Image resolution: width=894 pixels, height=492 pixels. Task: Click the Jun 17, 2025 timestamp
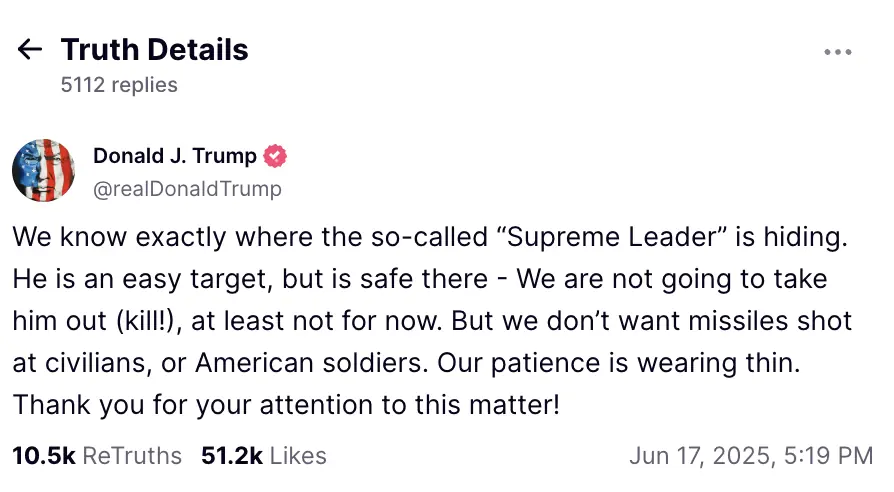751,456
